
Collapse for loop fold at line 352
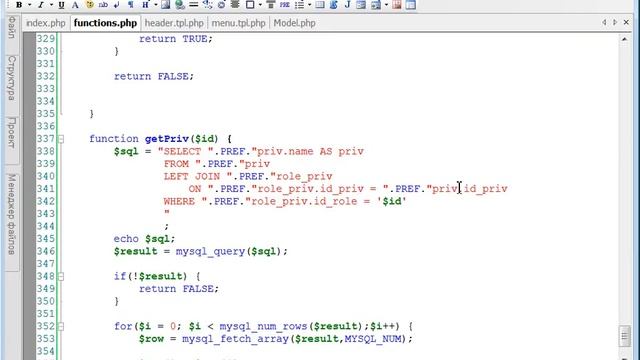[61, 327]
